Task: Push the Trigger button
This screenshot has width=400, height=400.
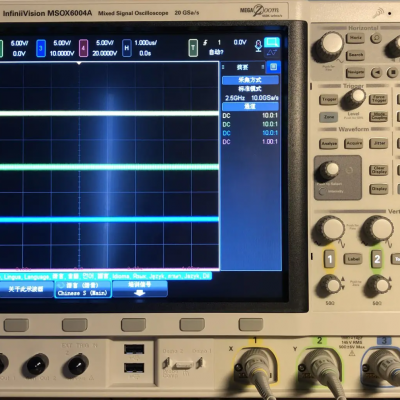Action: [329, 99]
